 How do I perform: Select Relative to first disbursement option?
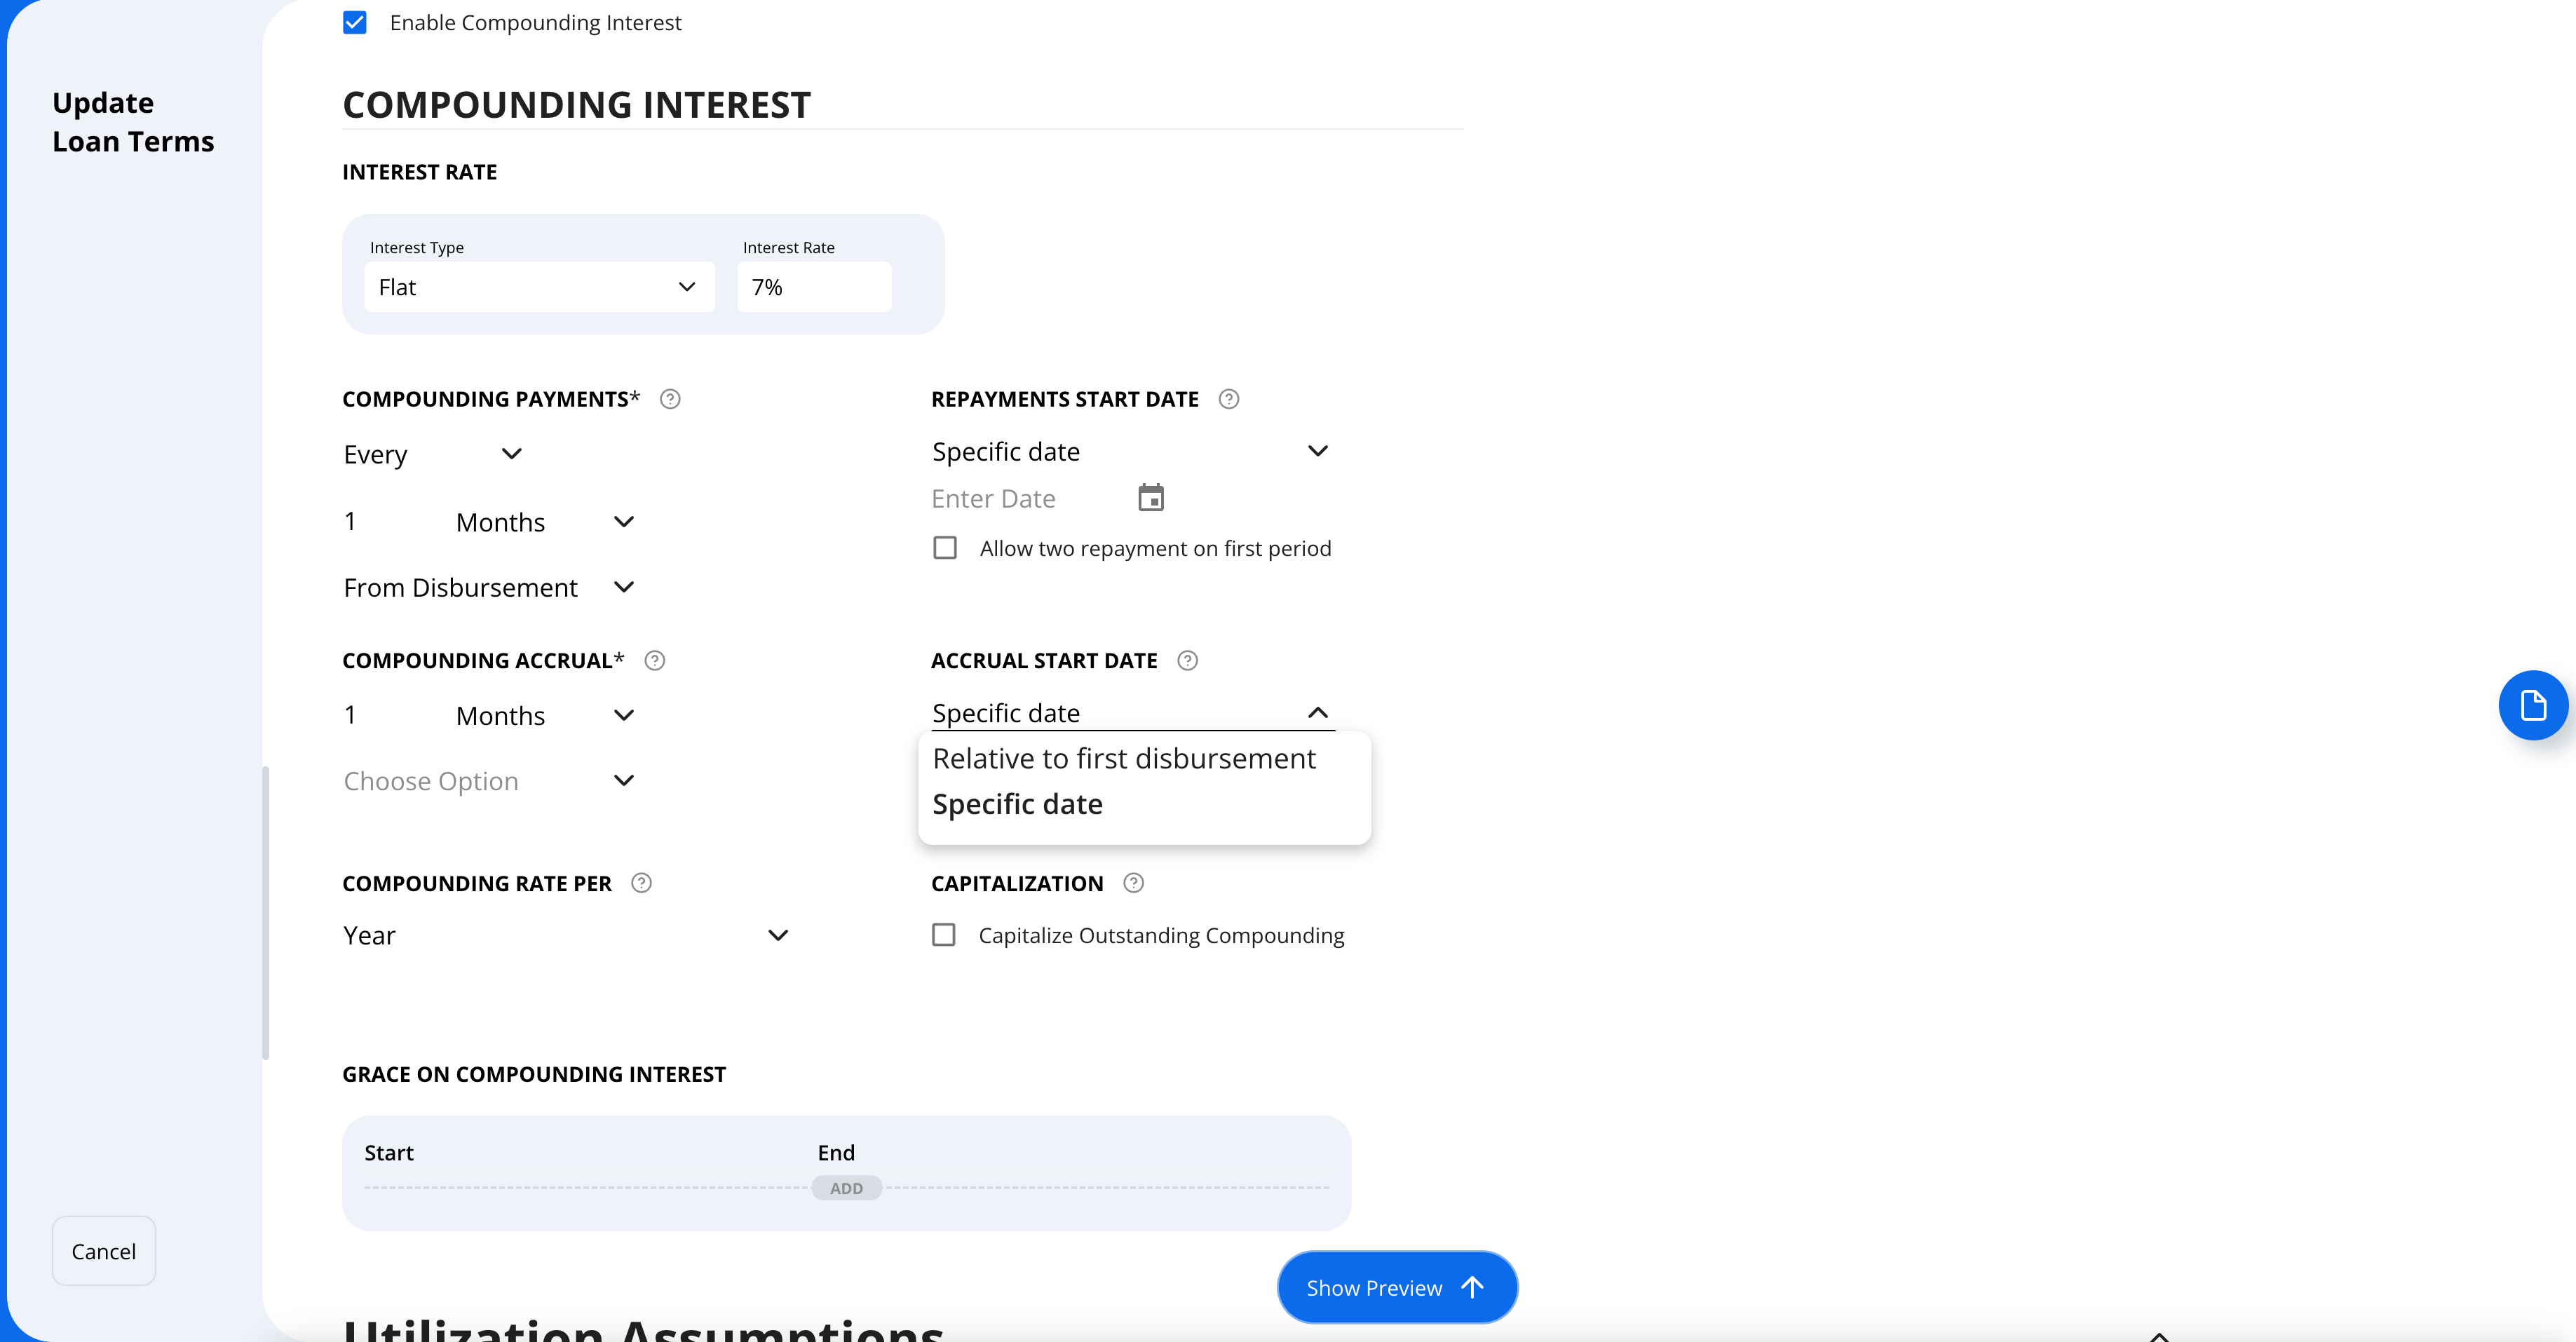(x=1124, y=759)
